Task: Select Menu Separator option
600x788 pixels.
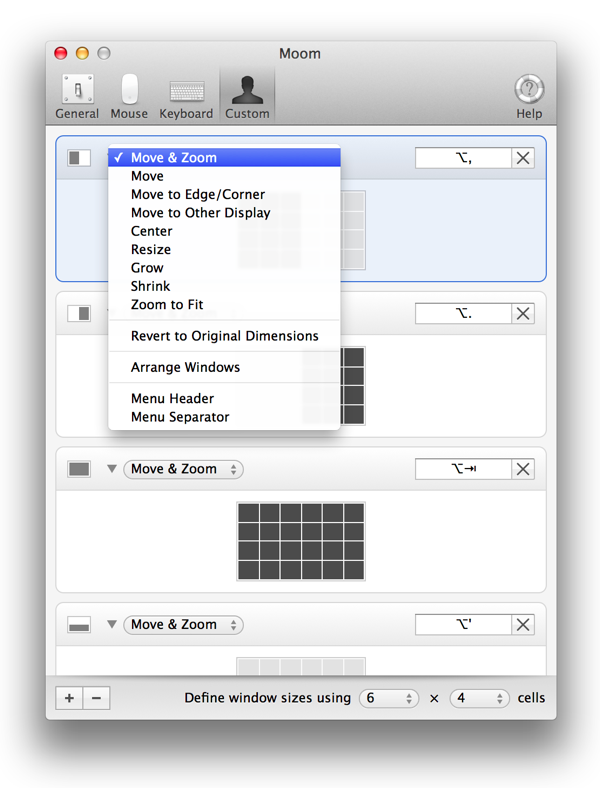Action: pyautogui.click(x=224, y=417)
